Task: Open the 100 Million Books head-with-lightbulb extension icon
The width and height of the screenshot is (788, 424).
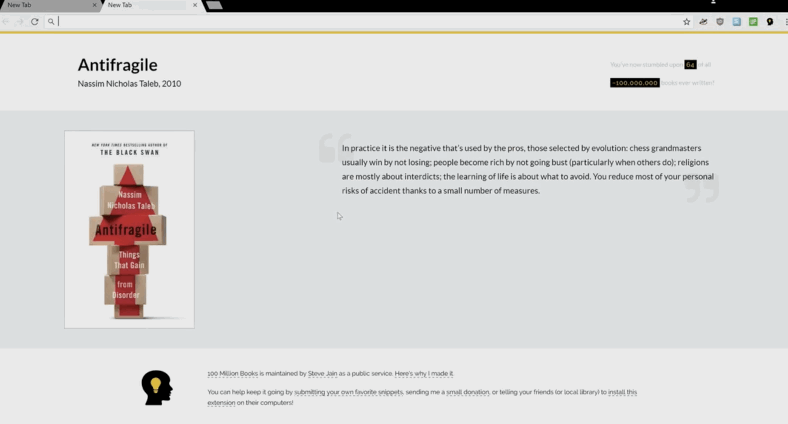Action: tap(769, 22)
